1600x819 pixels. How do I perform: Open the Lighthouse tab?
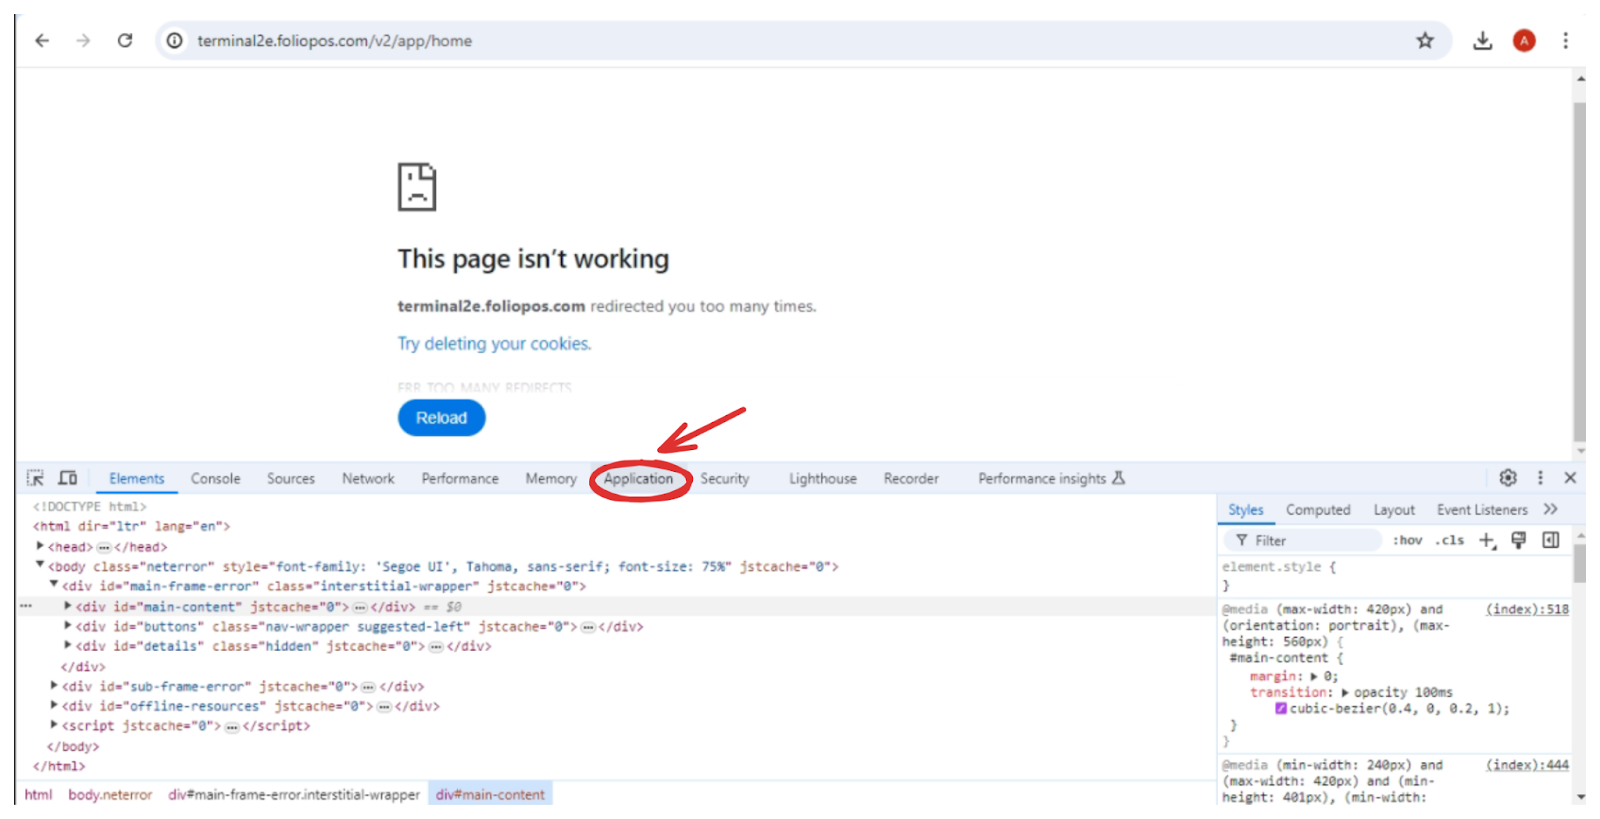pyautogui.click(x=823, y=479)
